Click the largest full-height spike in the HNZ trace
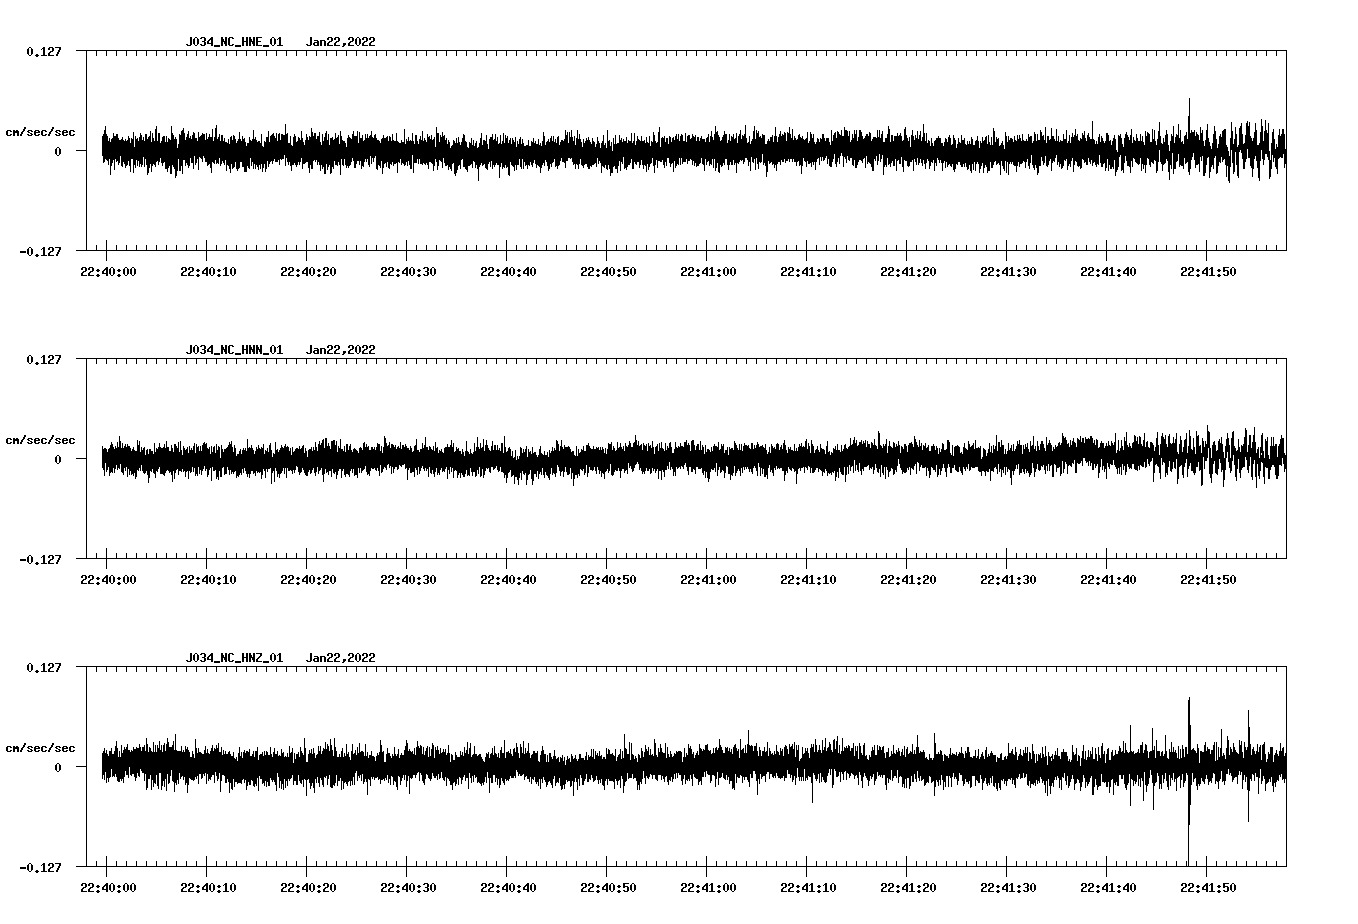1358x924 pixels. click(x=1189, y=780)
